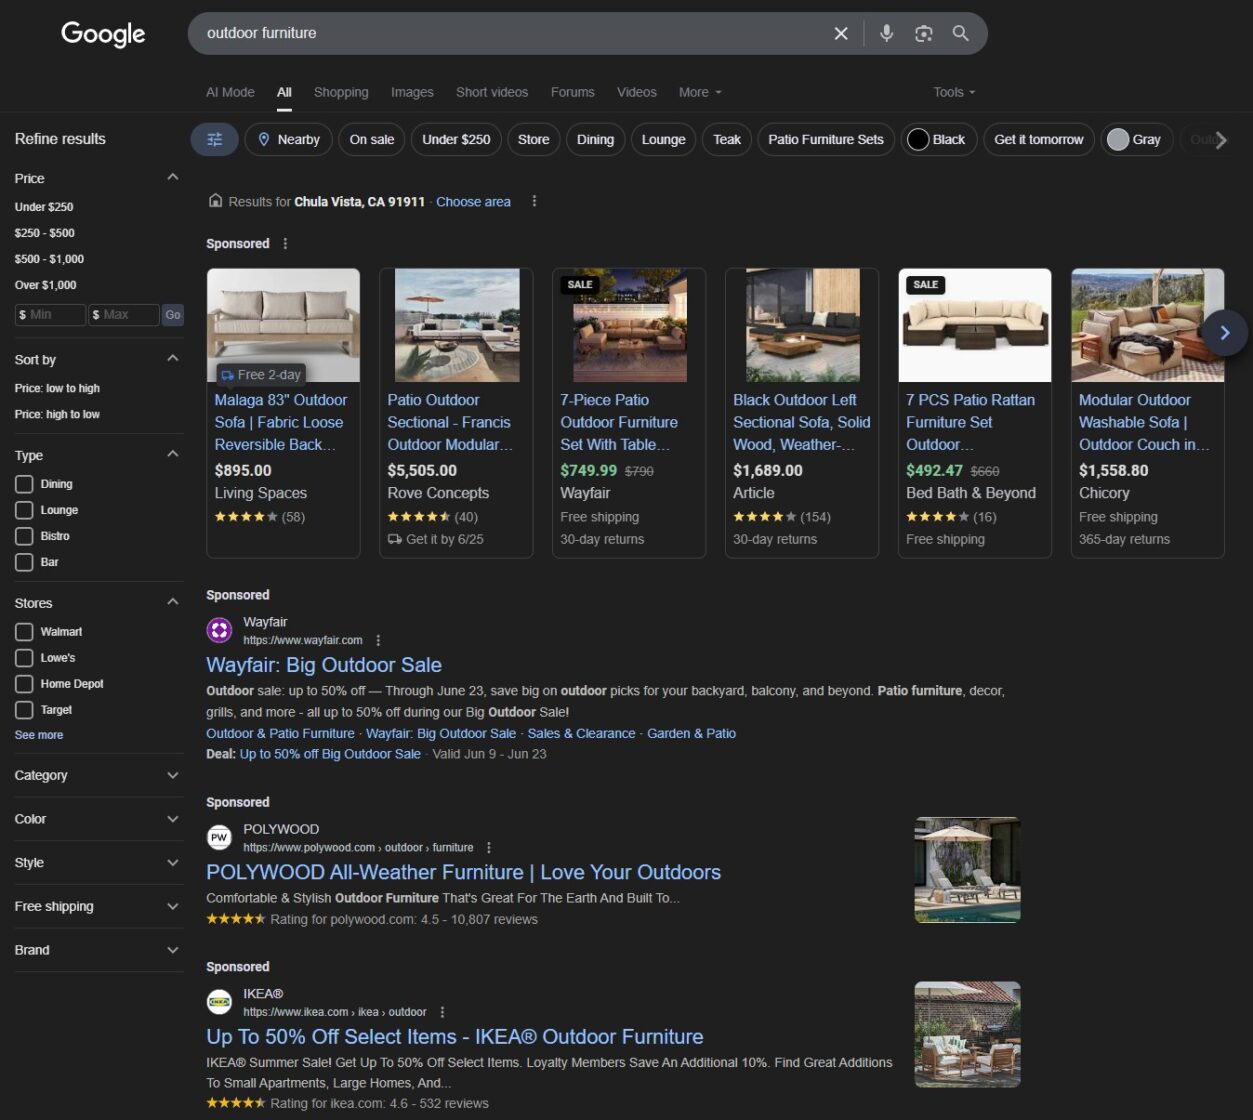Screen dimensions: 1253x1120
Task: Click the Choose area link
Action: [473, 201]
